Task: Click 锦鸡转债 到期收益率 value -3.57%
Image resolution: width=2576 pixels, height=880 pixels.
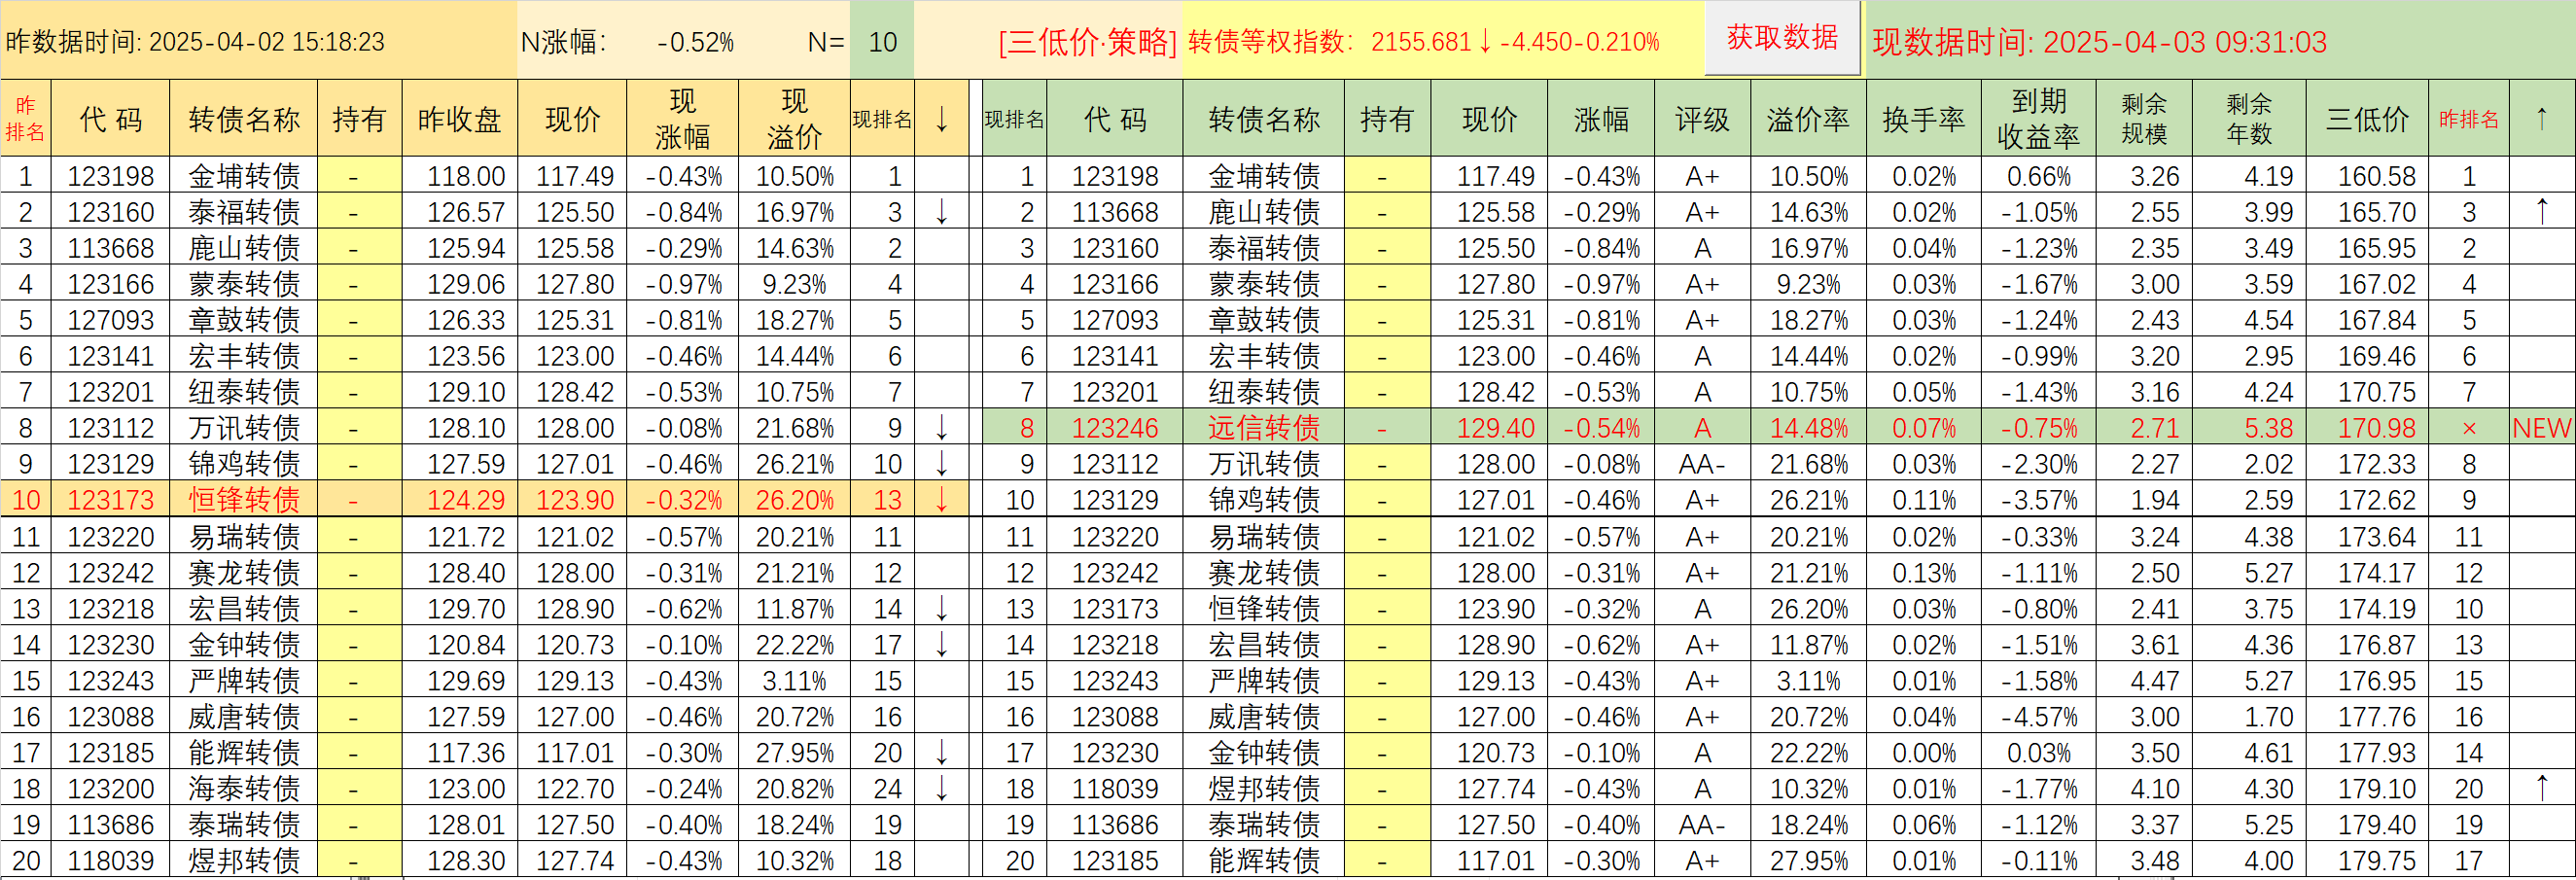Action: (2039, 500)
